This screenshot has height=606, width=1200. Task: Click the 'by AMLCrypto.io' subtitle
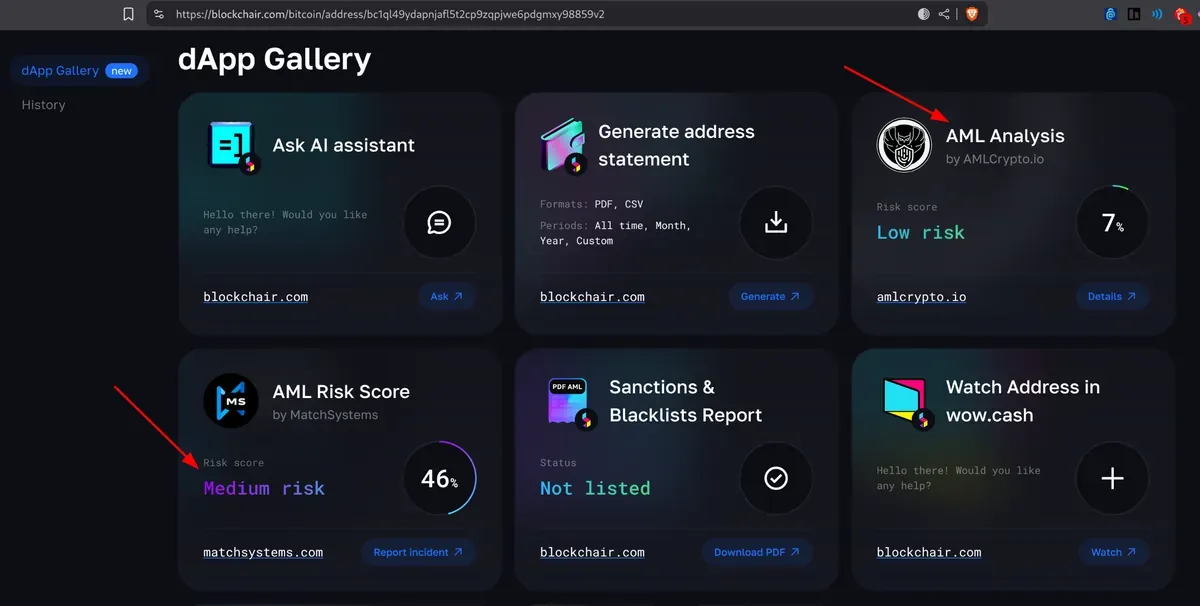pyautogui.click(x=995, y=159)
